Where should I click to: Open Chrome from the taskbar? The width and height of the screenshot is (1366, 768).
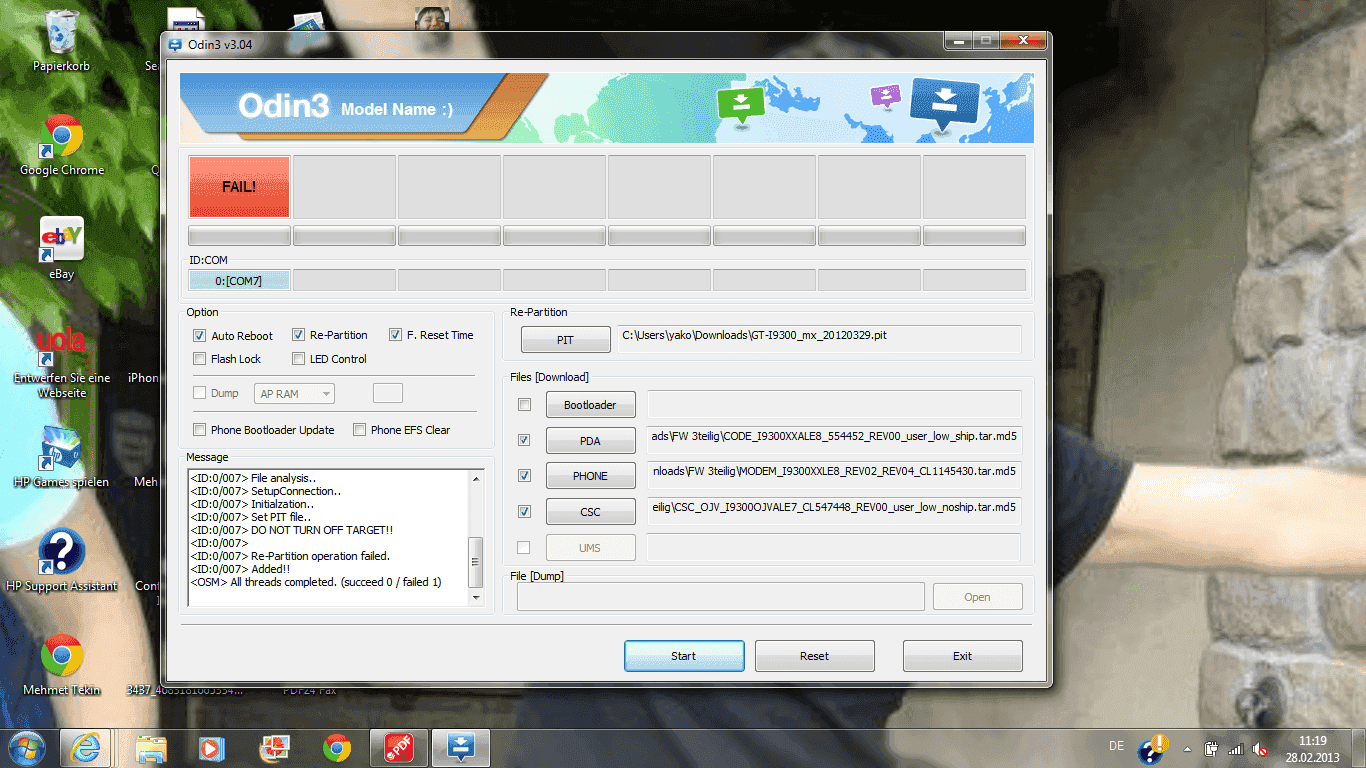tap(337, 747)
